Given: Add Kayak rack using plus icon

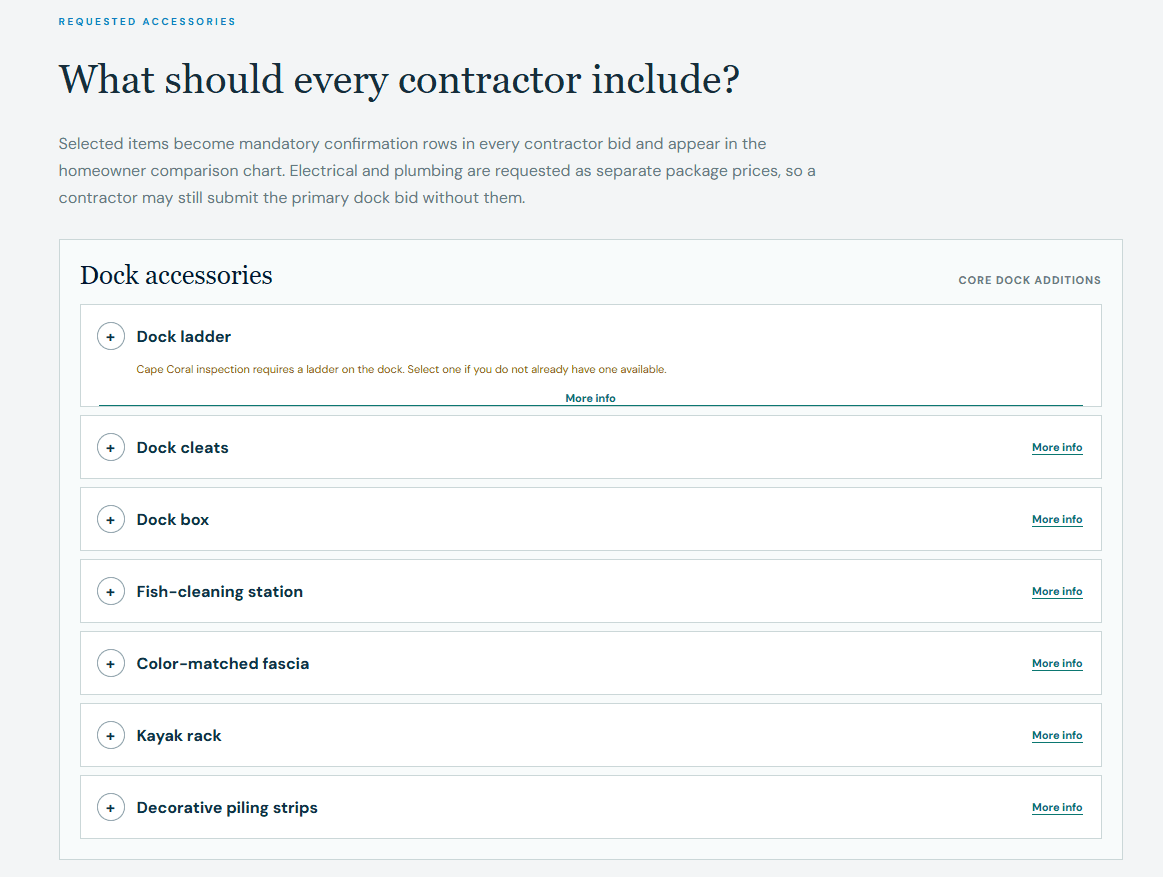Looking at the screenshot, I should 111,735.
